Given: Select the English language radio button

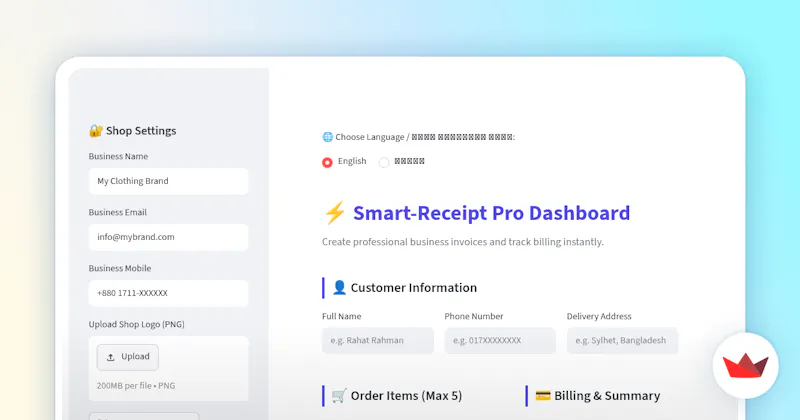Looking at the screenshot, I should 327,162.
